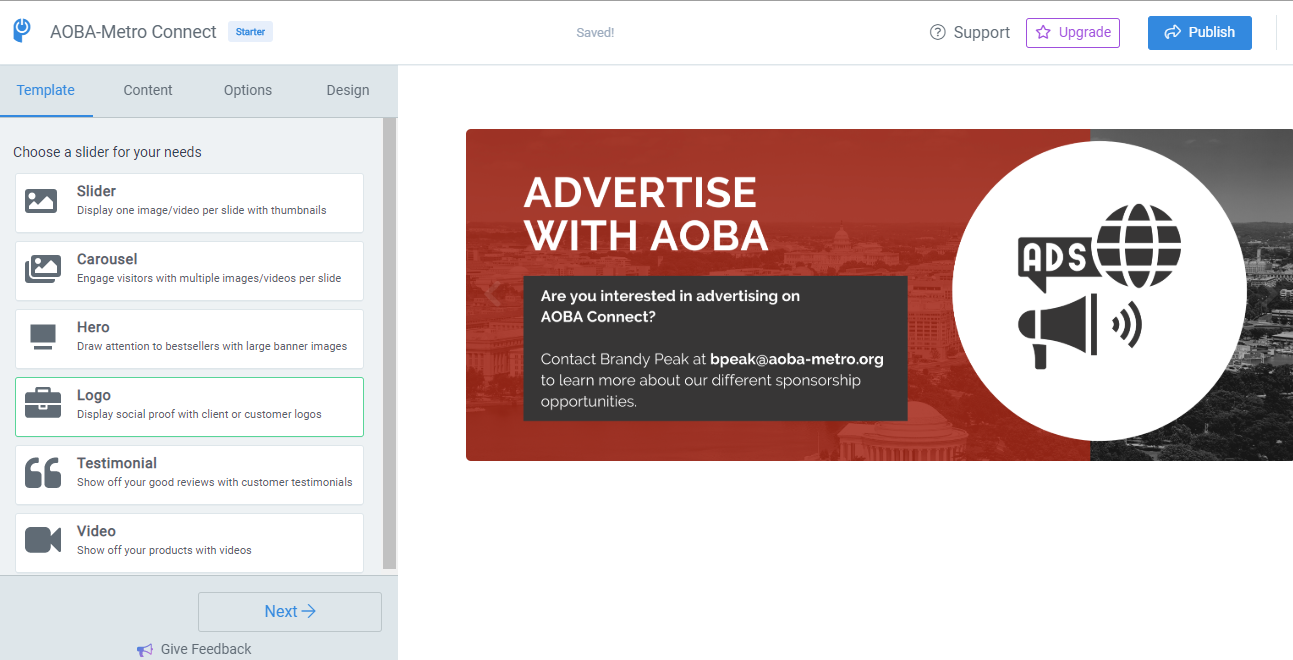Click 'Draw attention to bestsellers' description

tap(212, 346)
